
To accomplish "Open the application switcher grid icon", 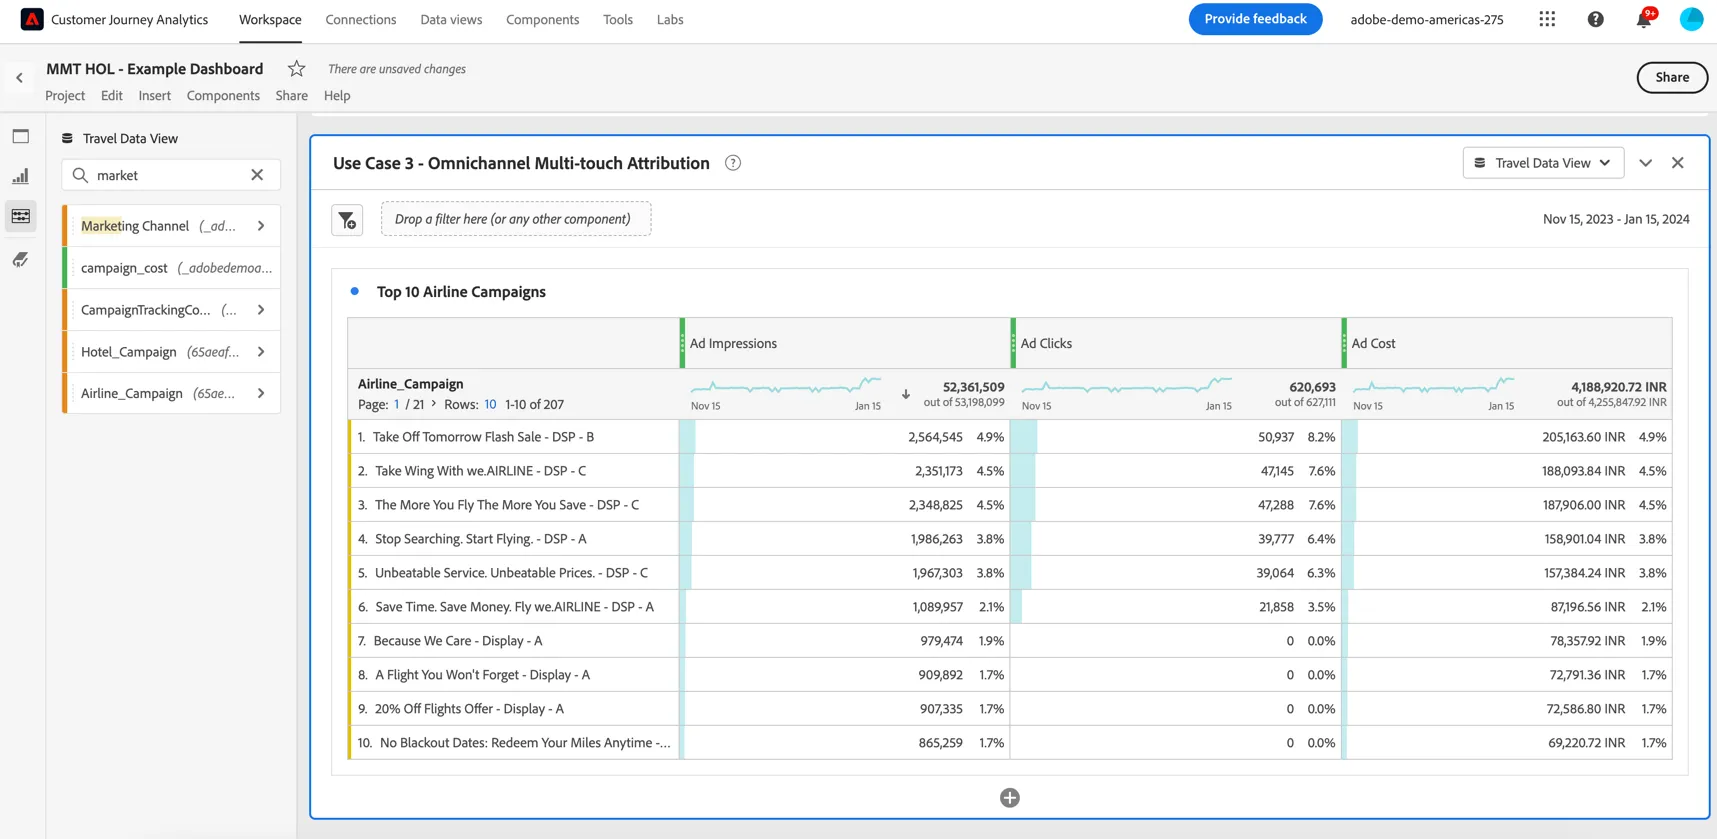I will coord(1547,19).
